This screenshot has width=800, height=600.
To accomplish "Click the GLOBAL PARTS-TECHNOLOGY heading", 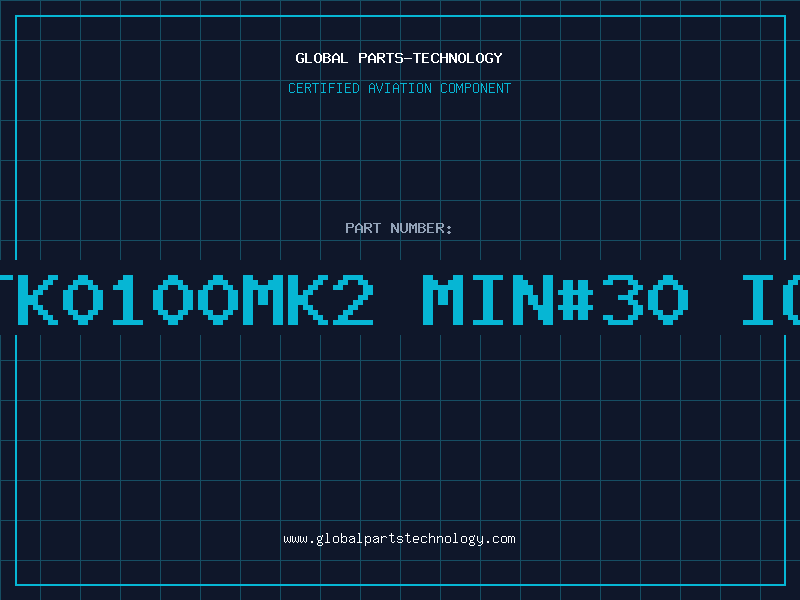I will [399, 58].
